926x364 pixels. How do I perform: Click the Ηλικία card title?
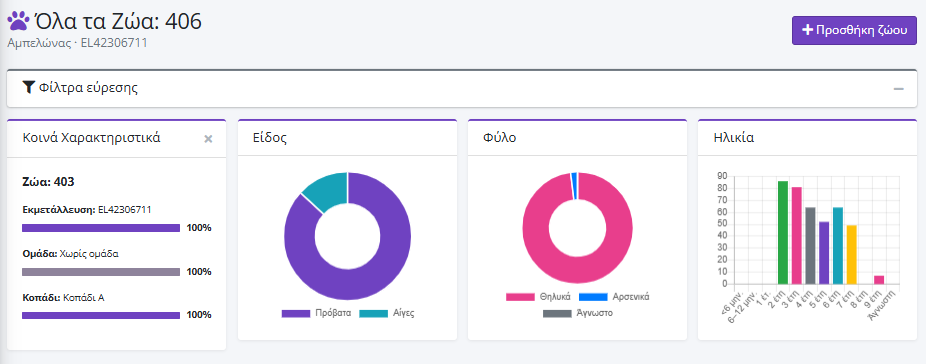[x=733, y=138]
